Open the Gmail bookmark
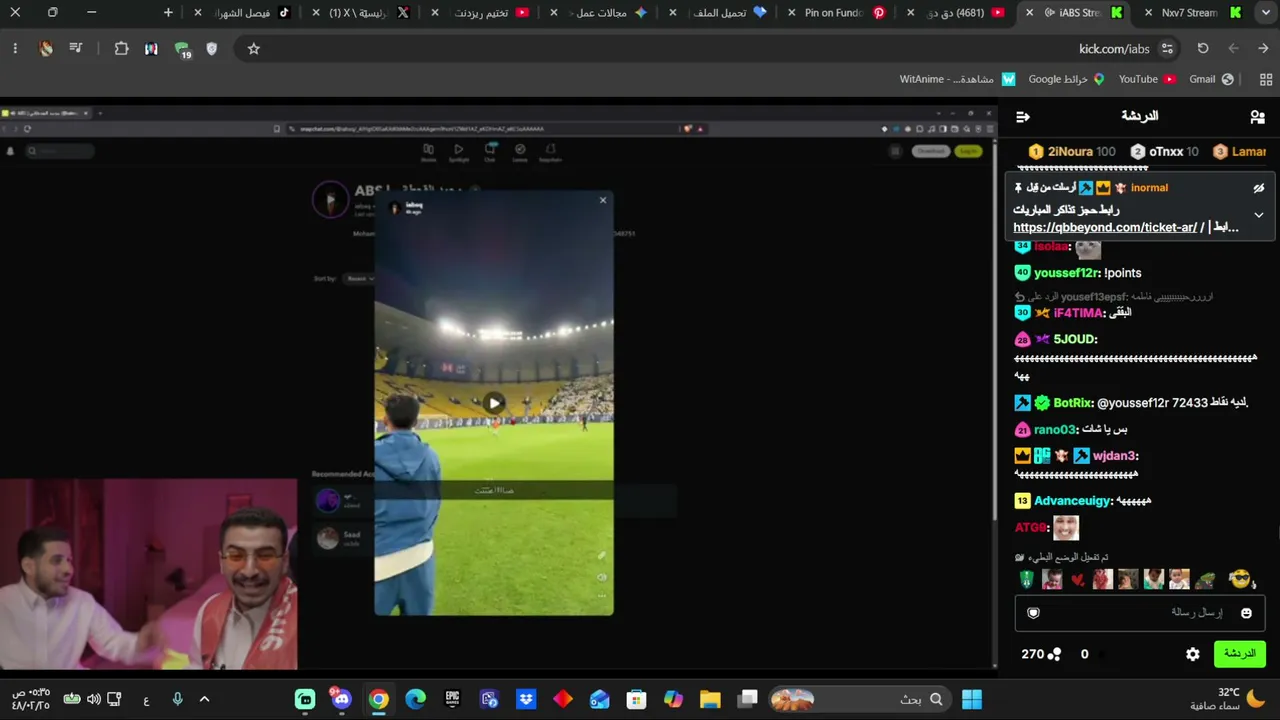 1211,79
